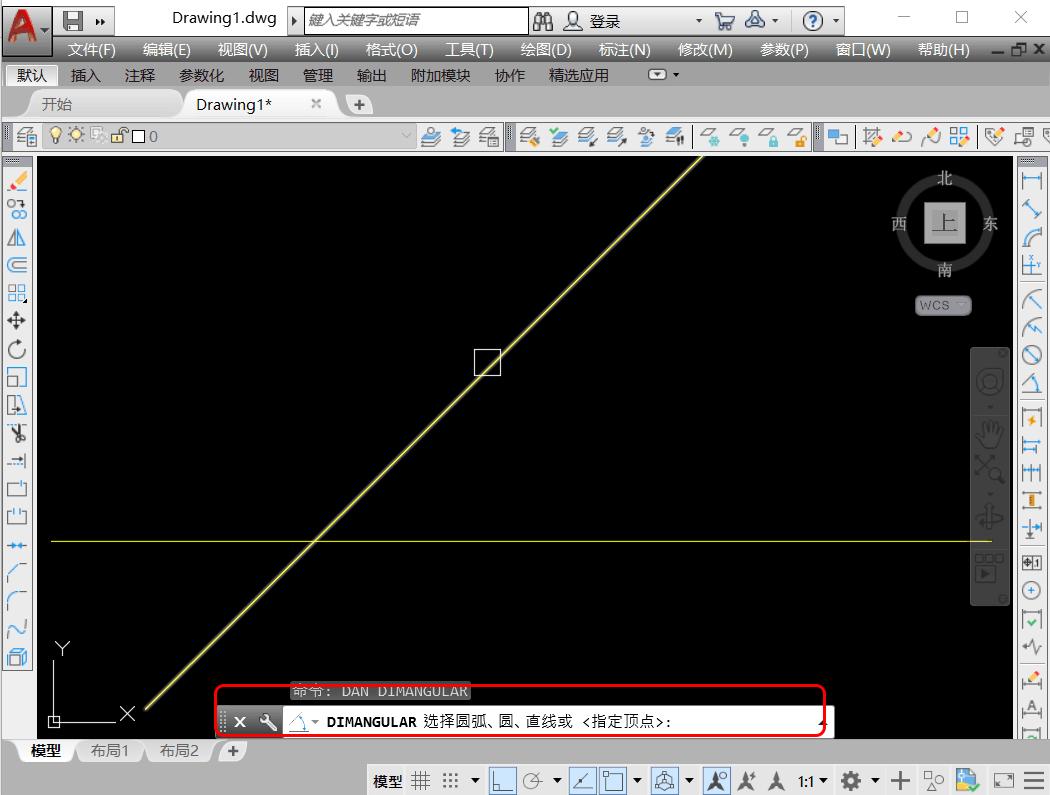Open Layer Properties Manager icon
This screenshot has height=795, width=1050.
[27, 136]
